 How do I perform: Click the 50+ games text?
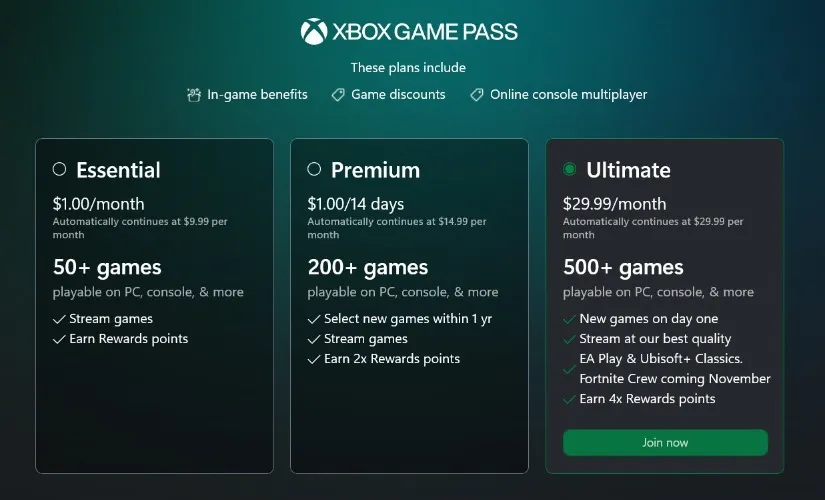tap(107, 267)
